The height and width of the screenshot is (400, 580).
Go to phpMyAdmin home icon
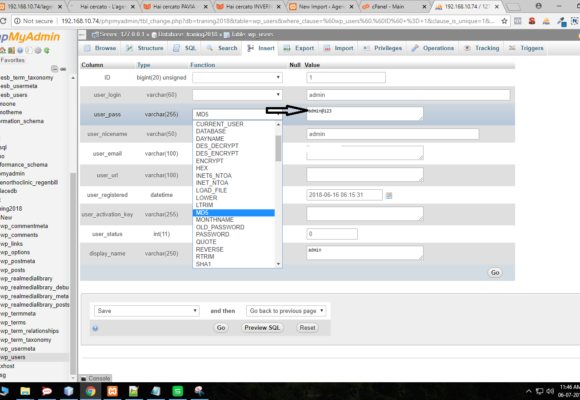tap(3, 51)
